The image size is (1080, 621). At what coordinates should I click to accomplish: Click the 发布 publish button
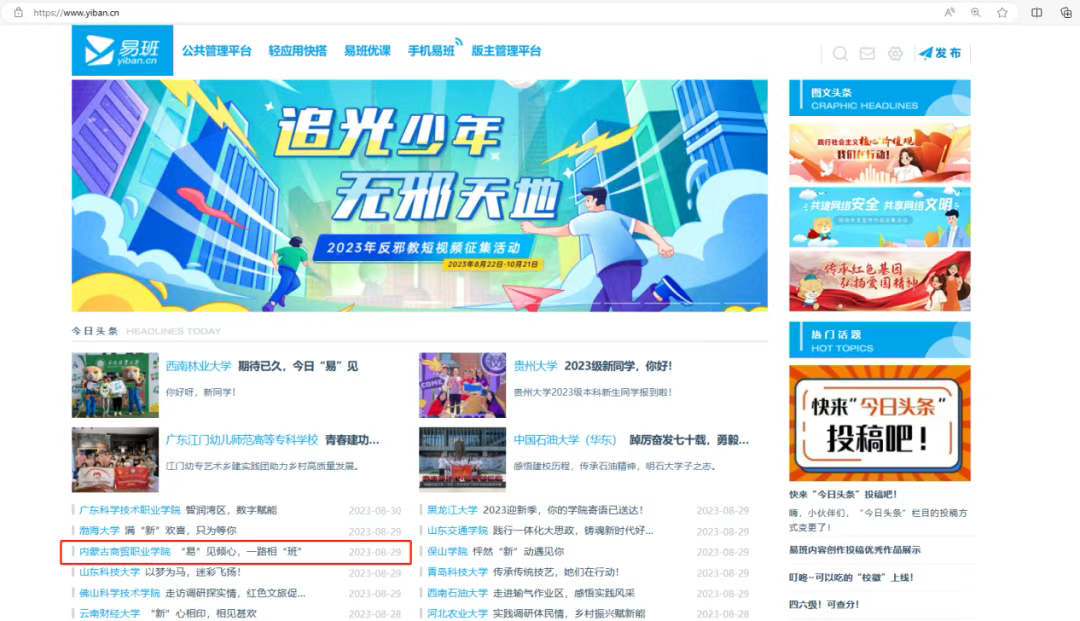click(x=940, y=53)
